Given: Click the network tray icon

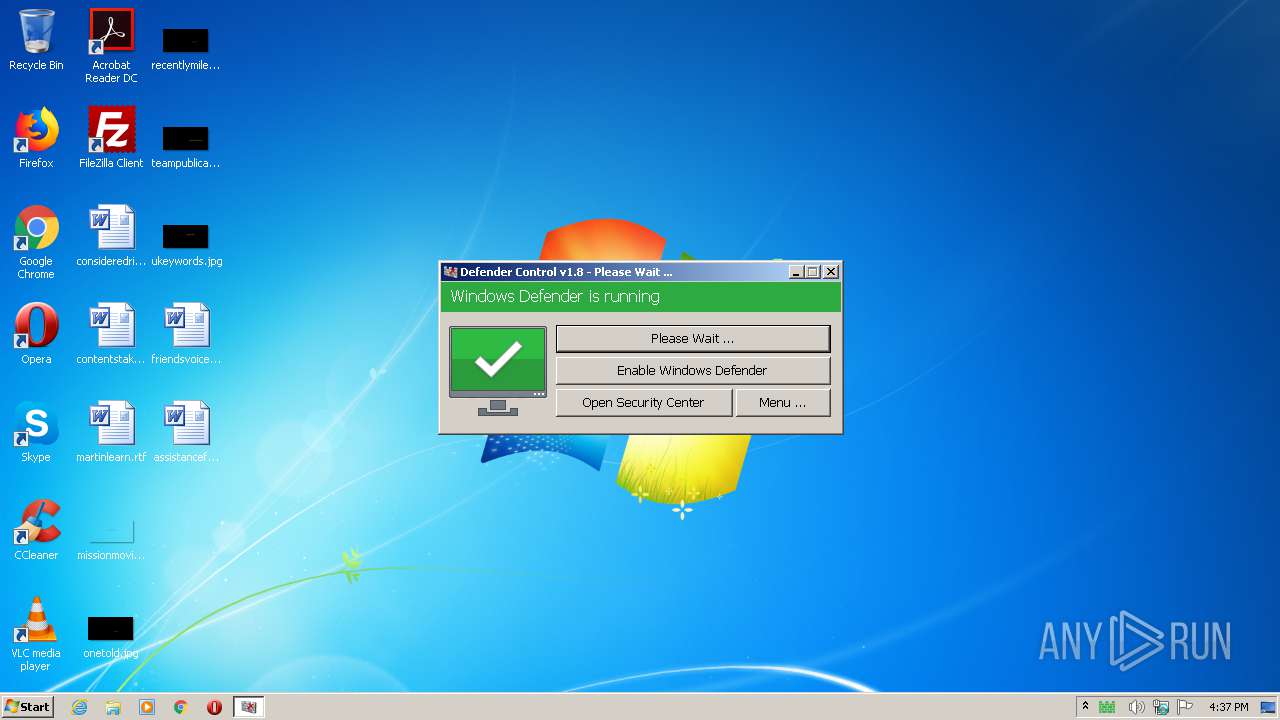Looking at the screenshot, I should point(1161,707).
